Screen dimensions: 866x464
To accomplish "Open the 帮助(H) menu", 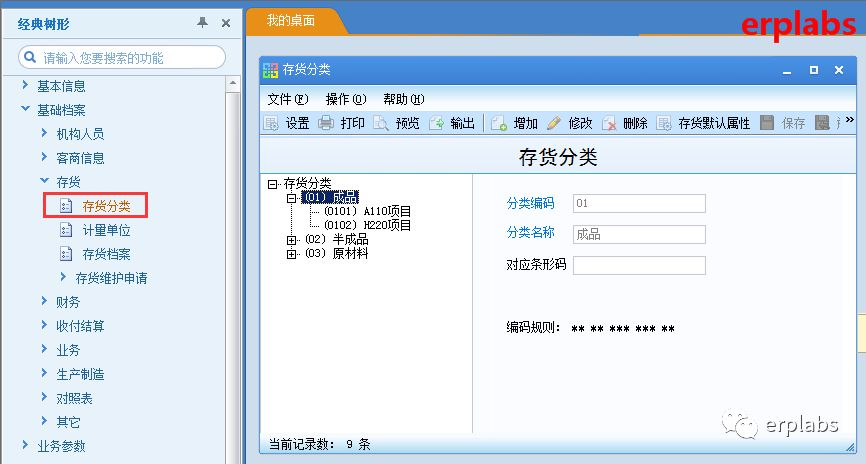I will pos(404,99).
